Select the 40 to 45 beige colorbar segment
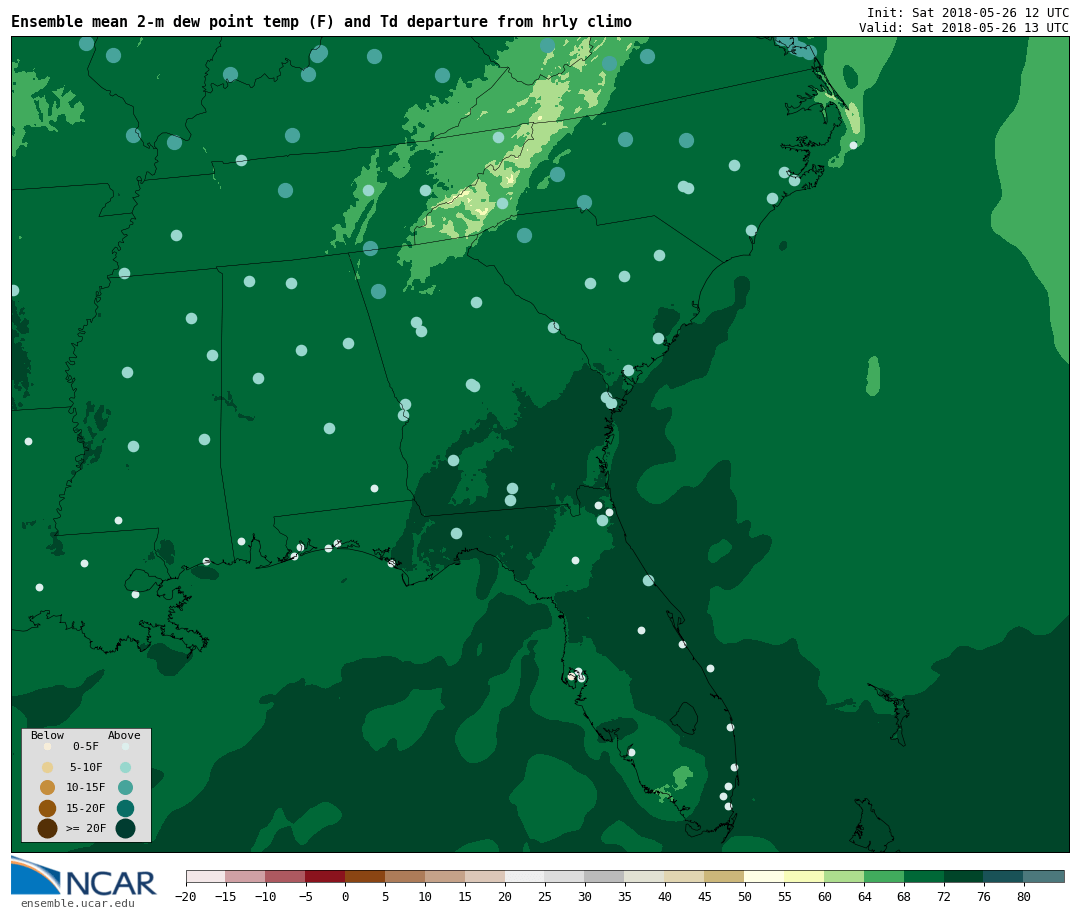The height and width of the screenshot is (915, 1080). [x=685, y=876]
